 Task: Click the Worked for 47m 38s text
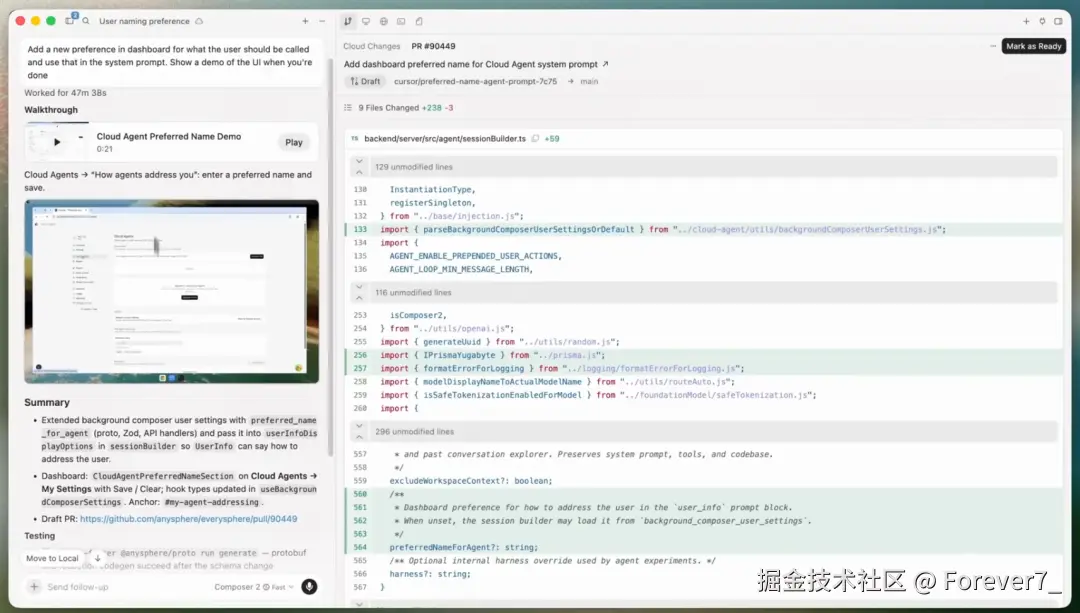[65, 93]
